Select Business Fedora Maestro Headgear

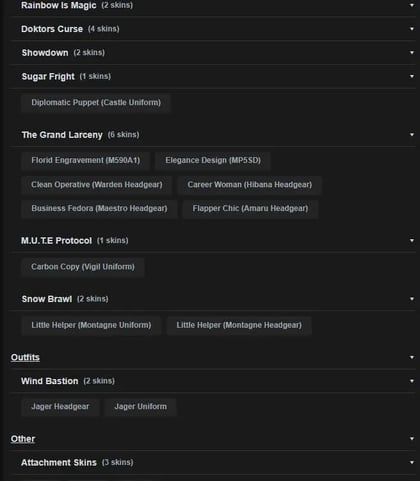click(99, 209)
